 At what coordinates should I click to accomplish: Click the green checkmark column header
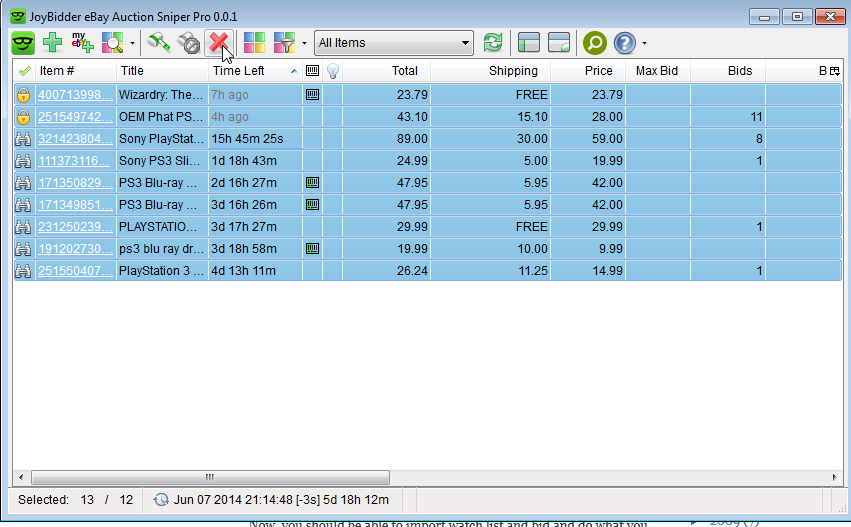pos(24,71)
